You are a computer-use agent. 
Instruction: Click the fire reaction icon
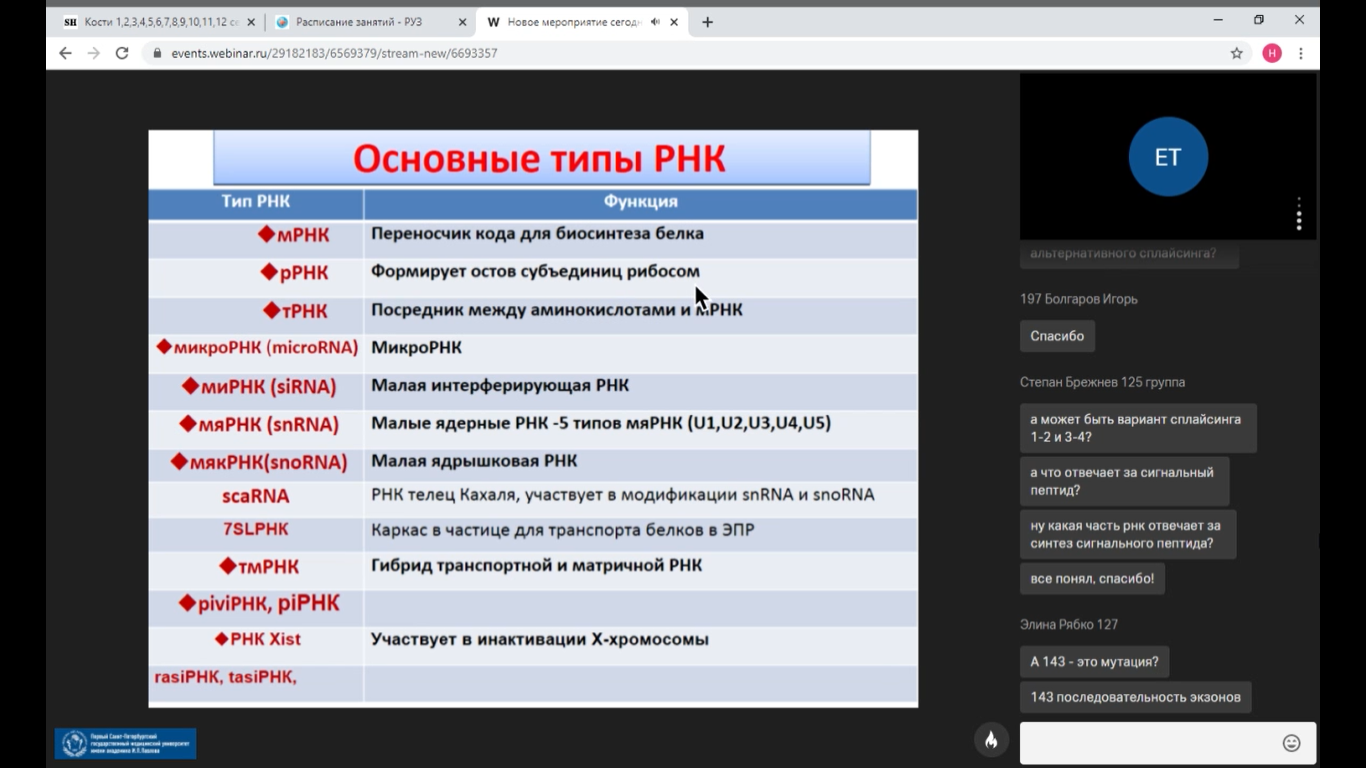pyautogui.click(x=990, y=740)
